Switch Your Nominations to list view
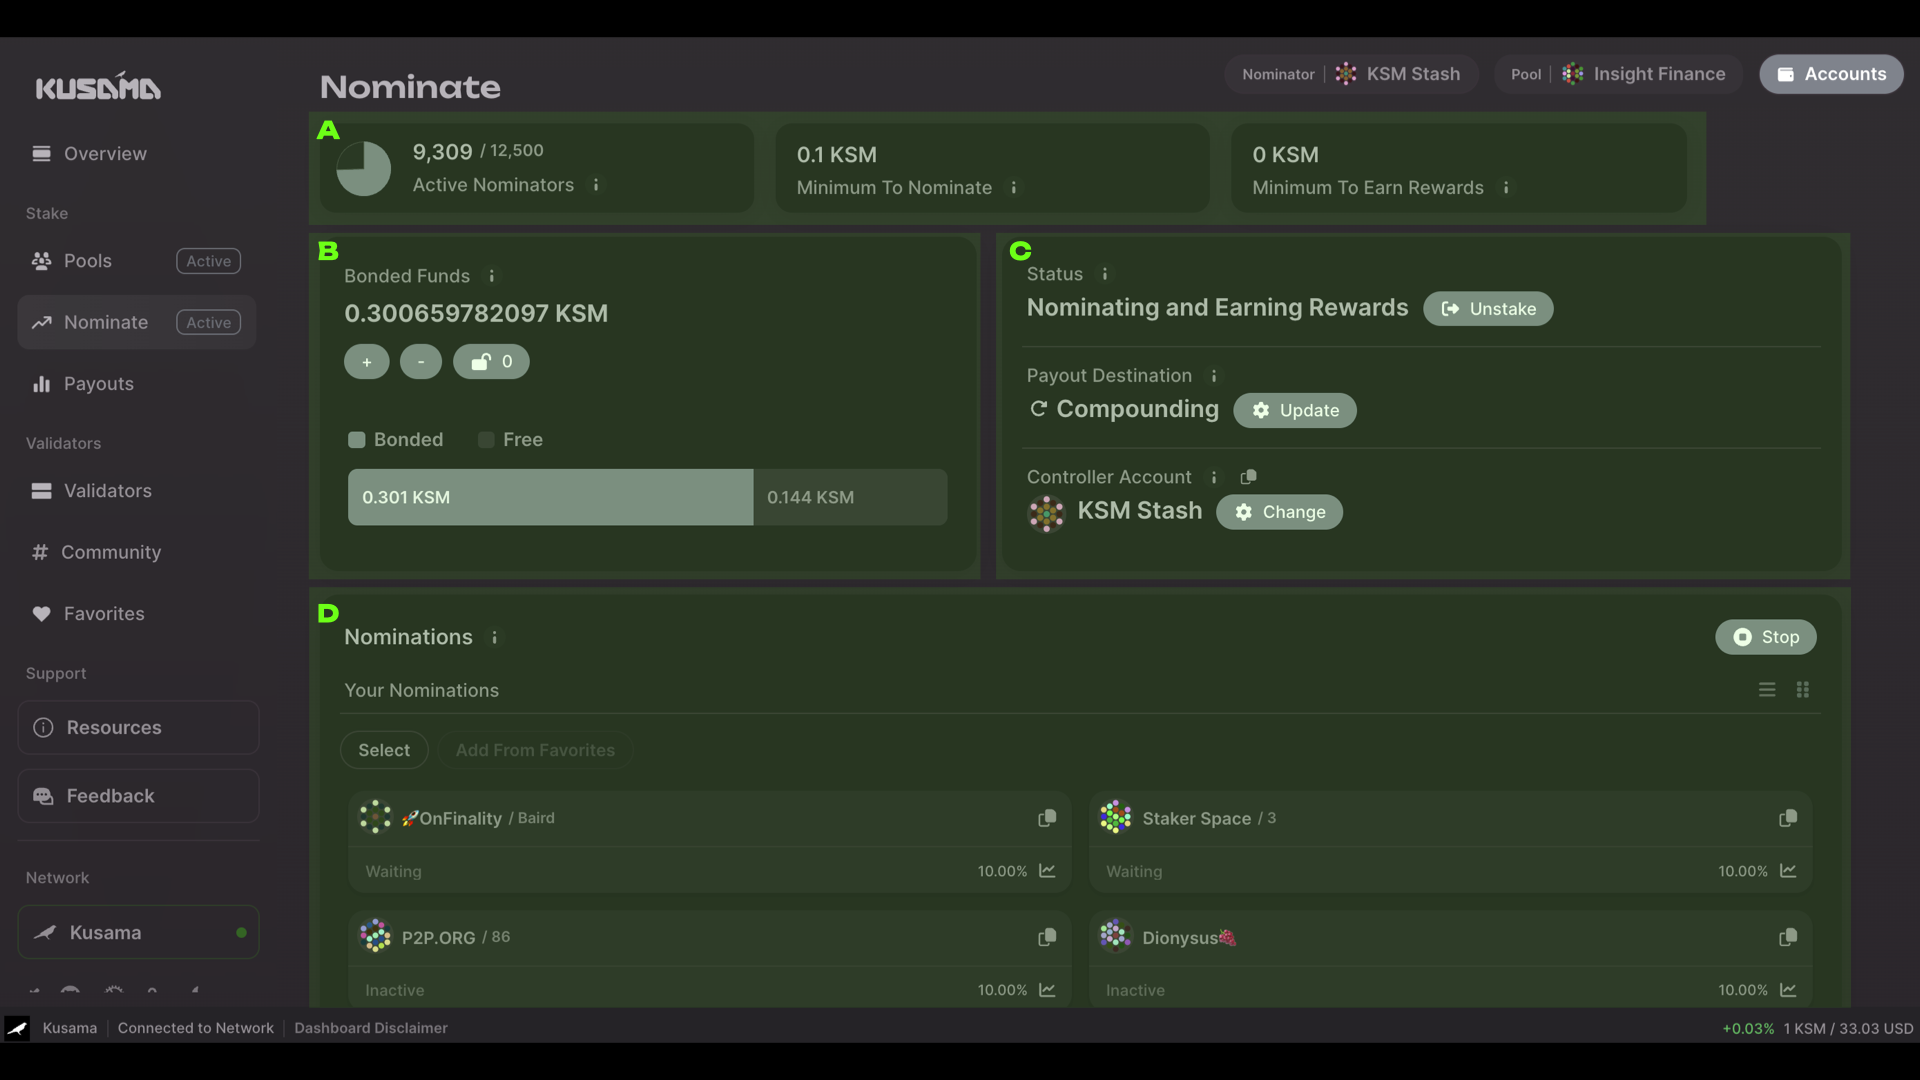The width and height of the screenshot is (1920, 1080). (1767, 690)
